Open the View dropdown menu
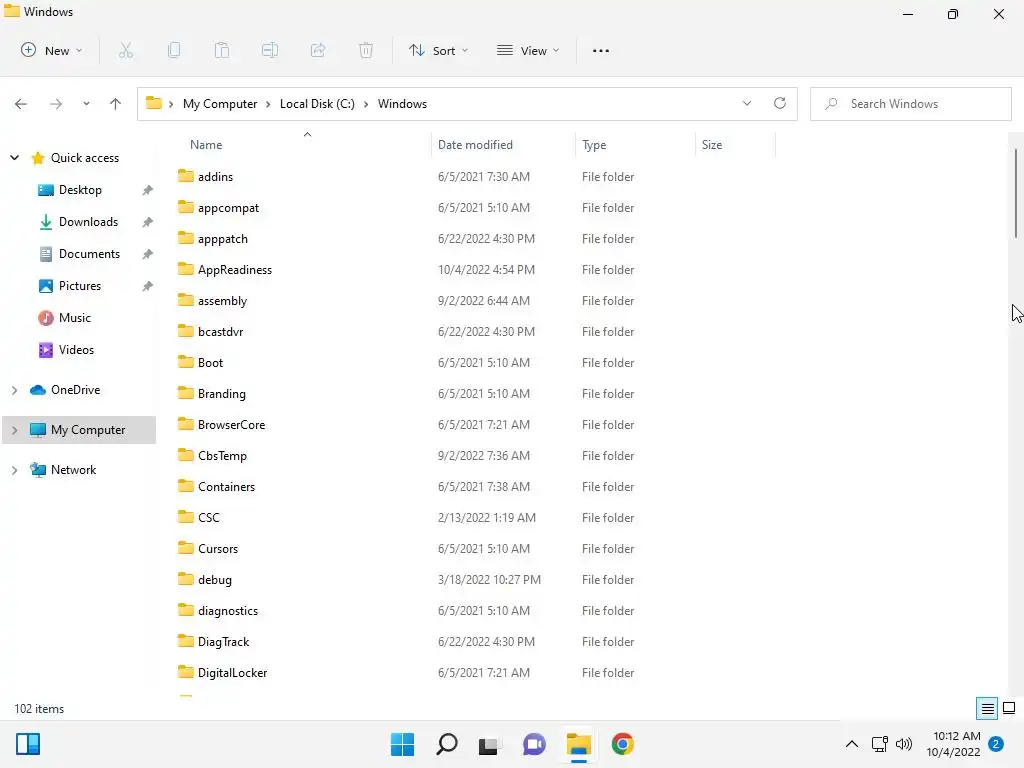Image resolution: width=1024 pixels, height=768 pixels. coord(528,50)
